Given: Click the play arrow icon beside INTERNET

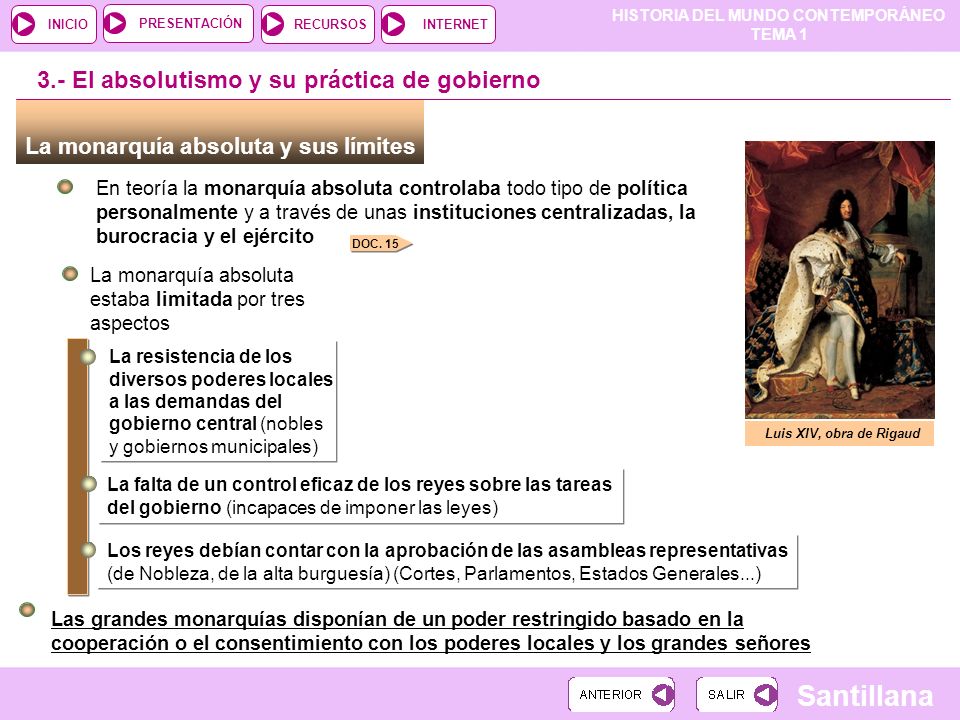Looking at the screenshot, I should point(394,24).
